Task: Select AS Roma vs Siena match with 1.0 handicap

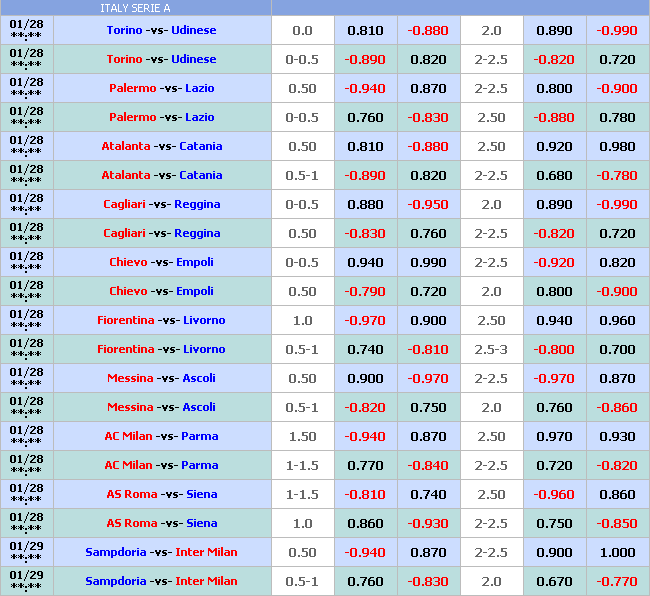Action: point(161,523)
